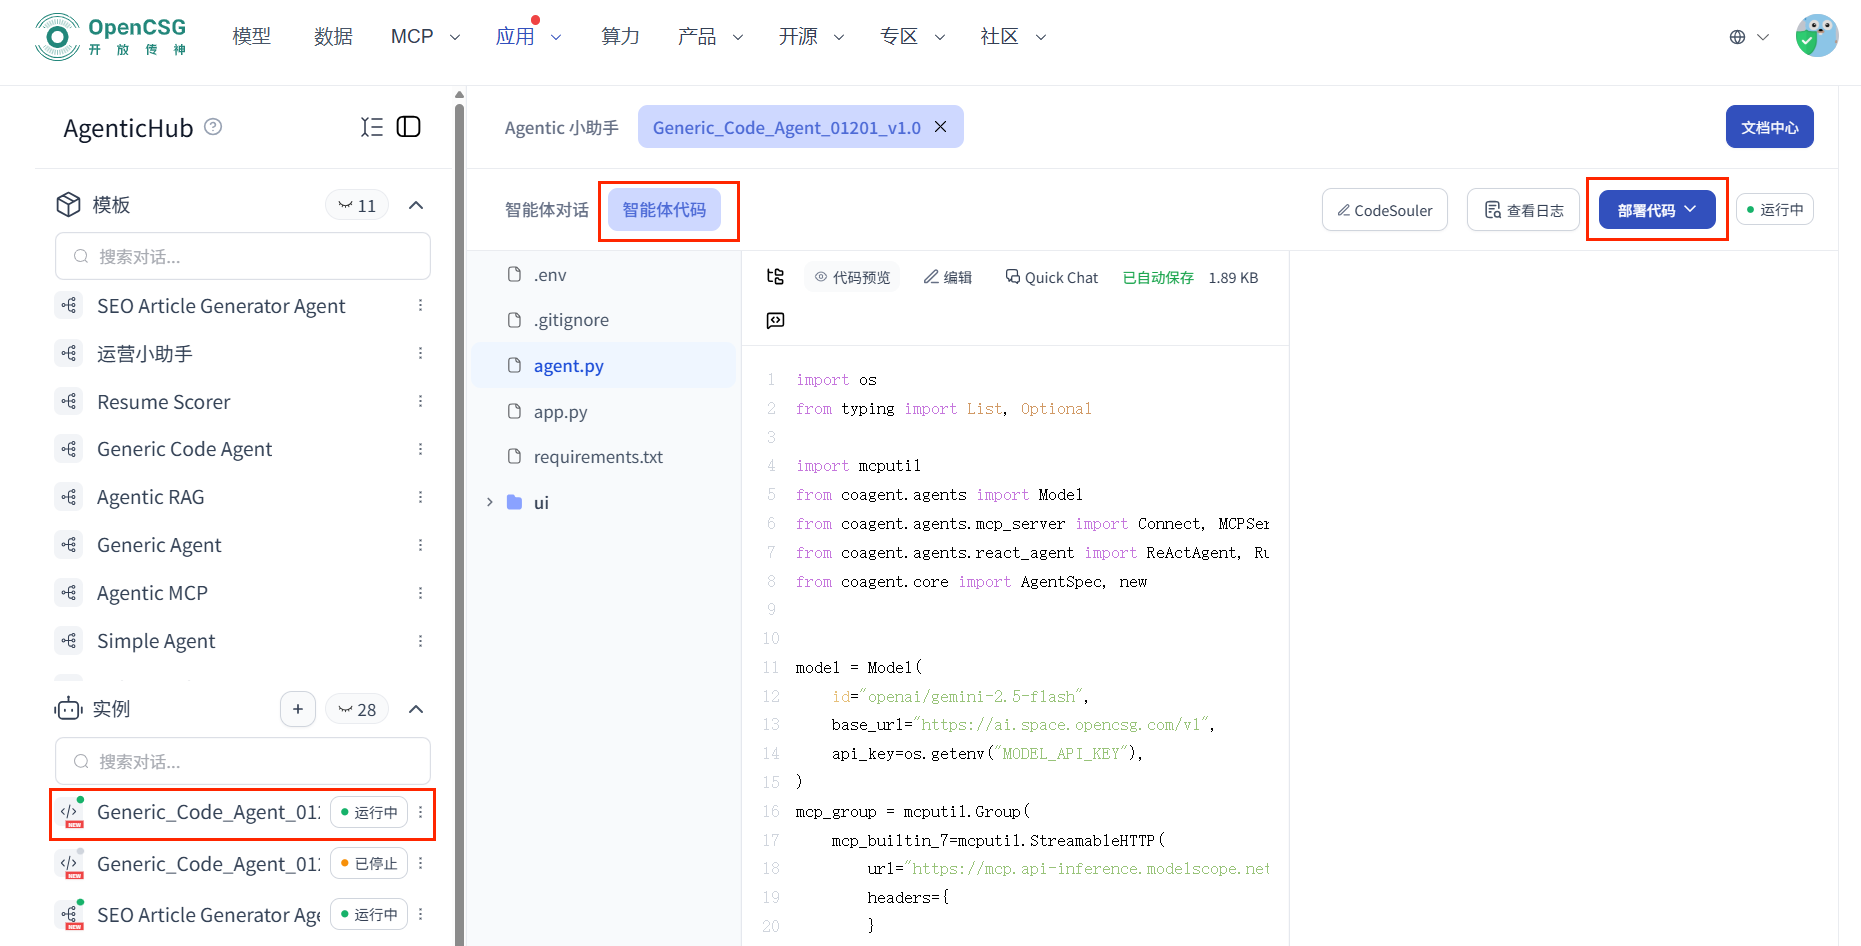Open three-dot menu for Resume Scorer
Image resolution: width=1861 pixels, height=946 pixels.
click(x=420, y=402)
